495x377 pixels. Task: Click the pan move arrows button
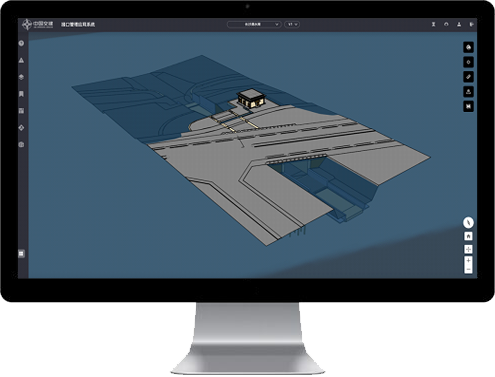pyautogui.click(x=468, y=249)
